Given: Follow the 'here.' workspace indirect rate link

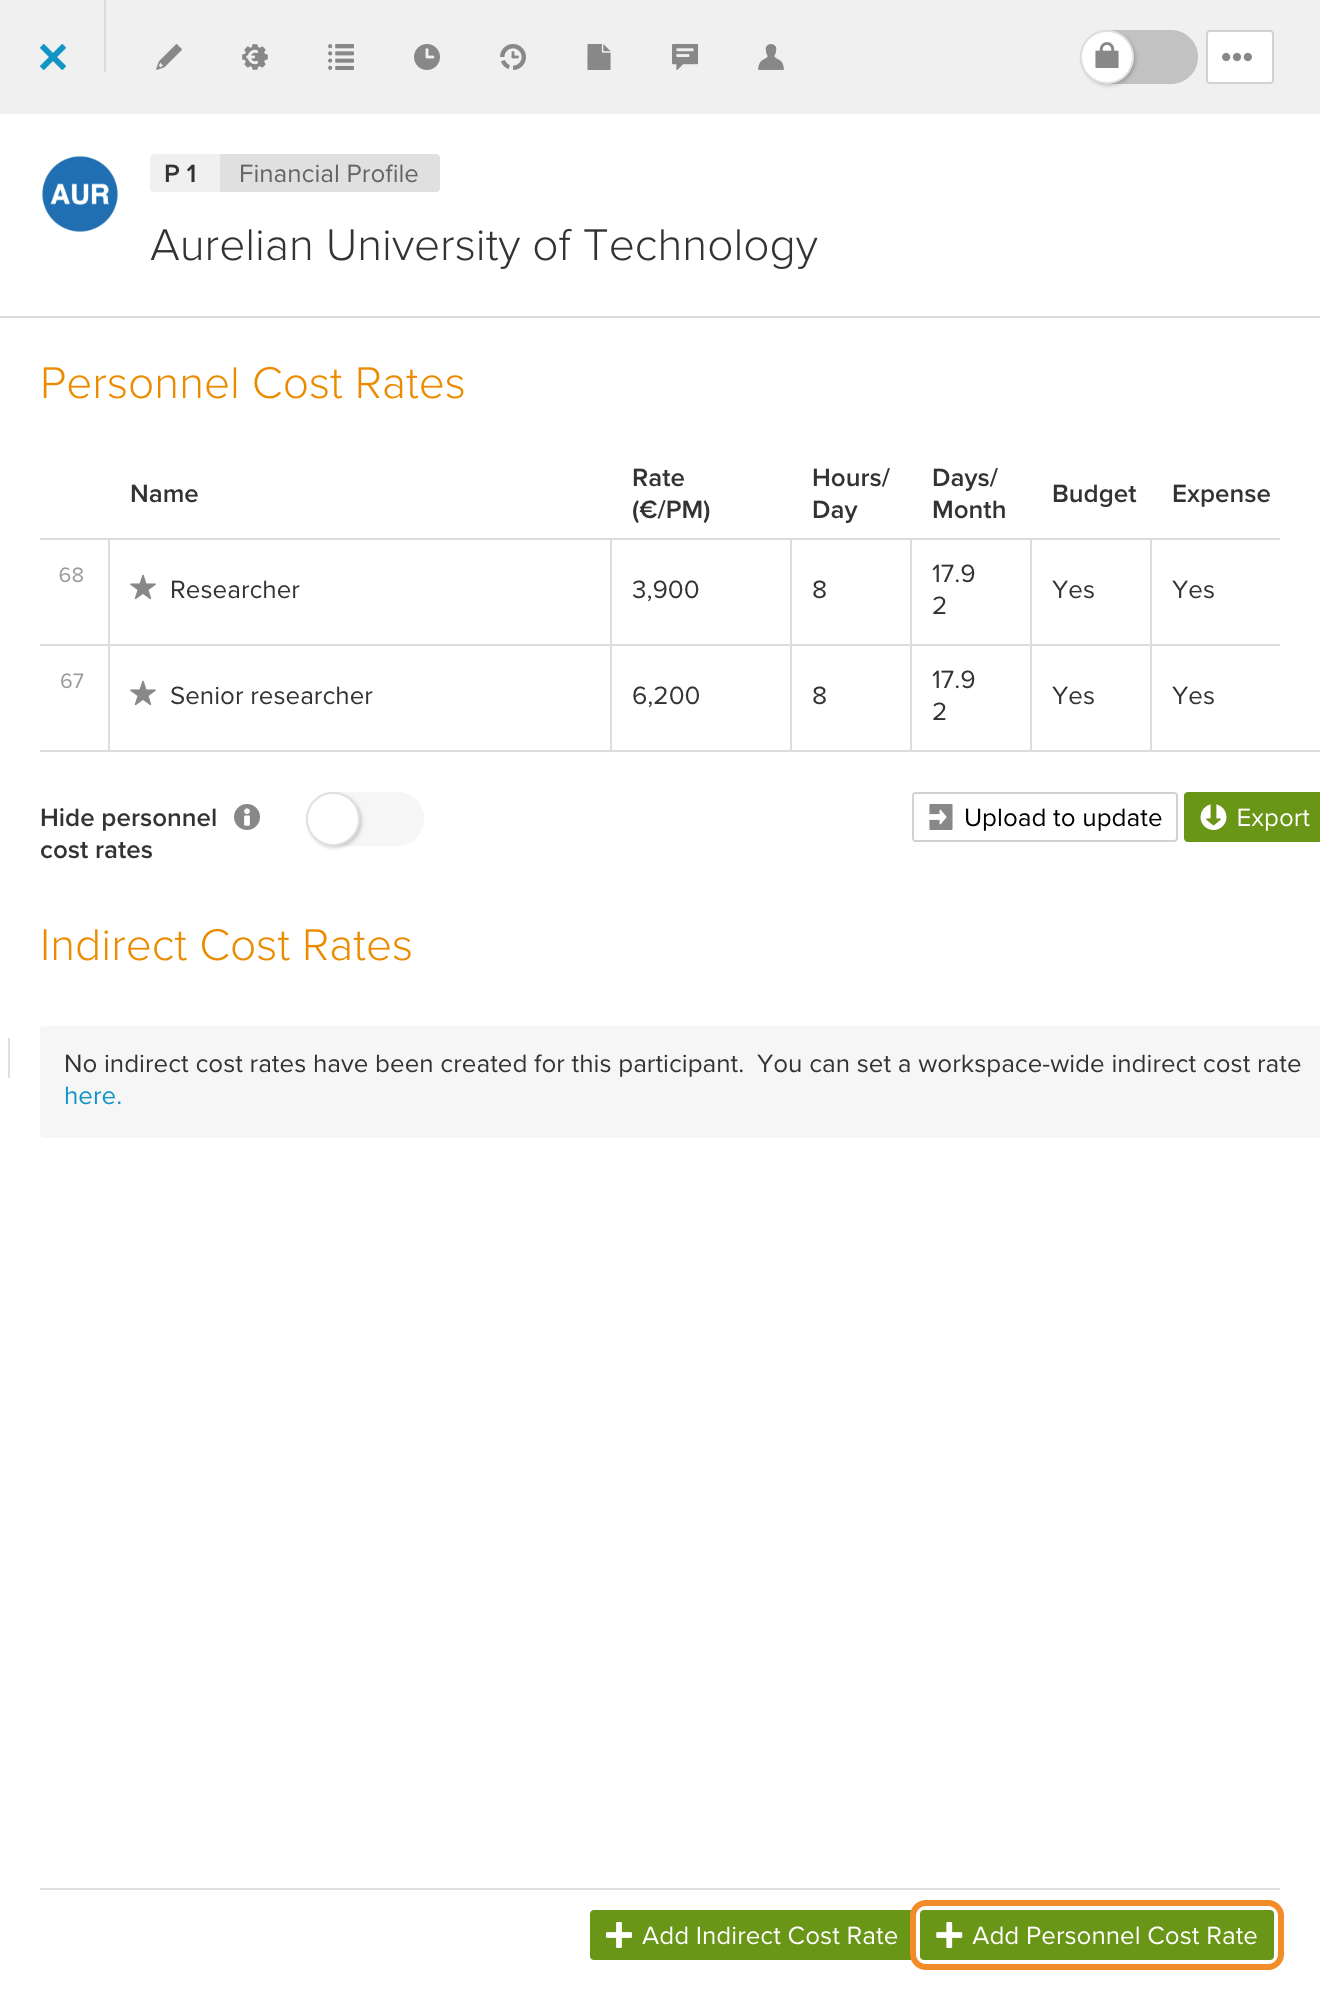Looking at the screenshot, I should pos(93,1096).
